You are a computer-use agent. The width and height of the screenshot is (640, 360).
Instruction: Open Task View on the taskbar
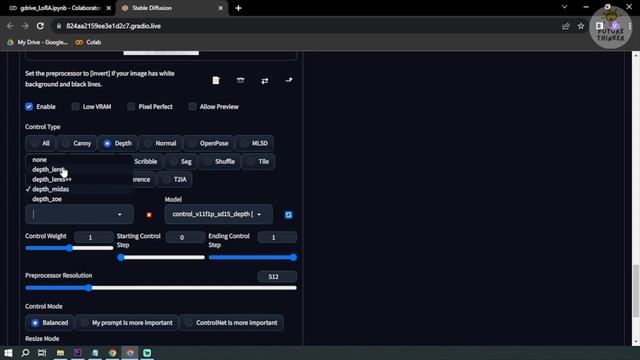(x=42, y=353)
